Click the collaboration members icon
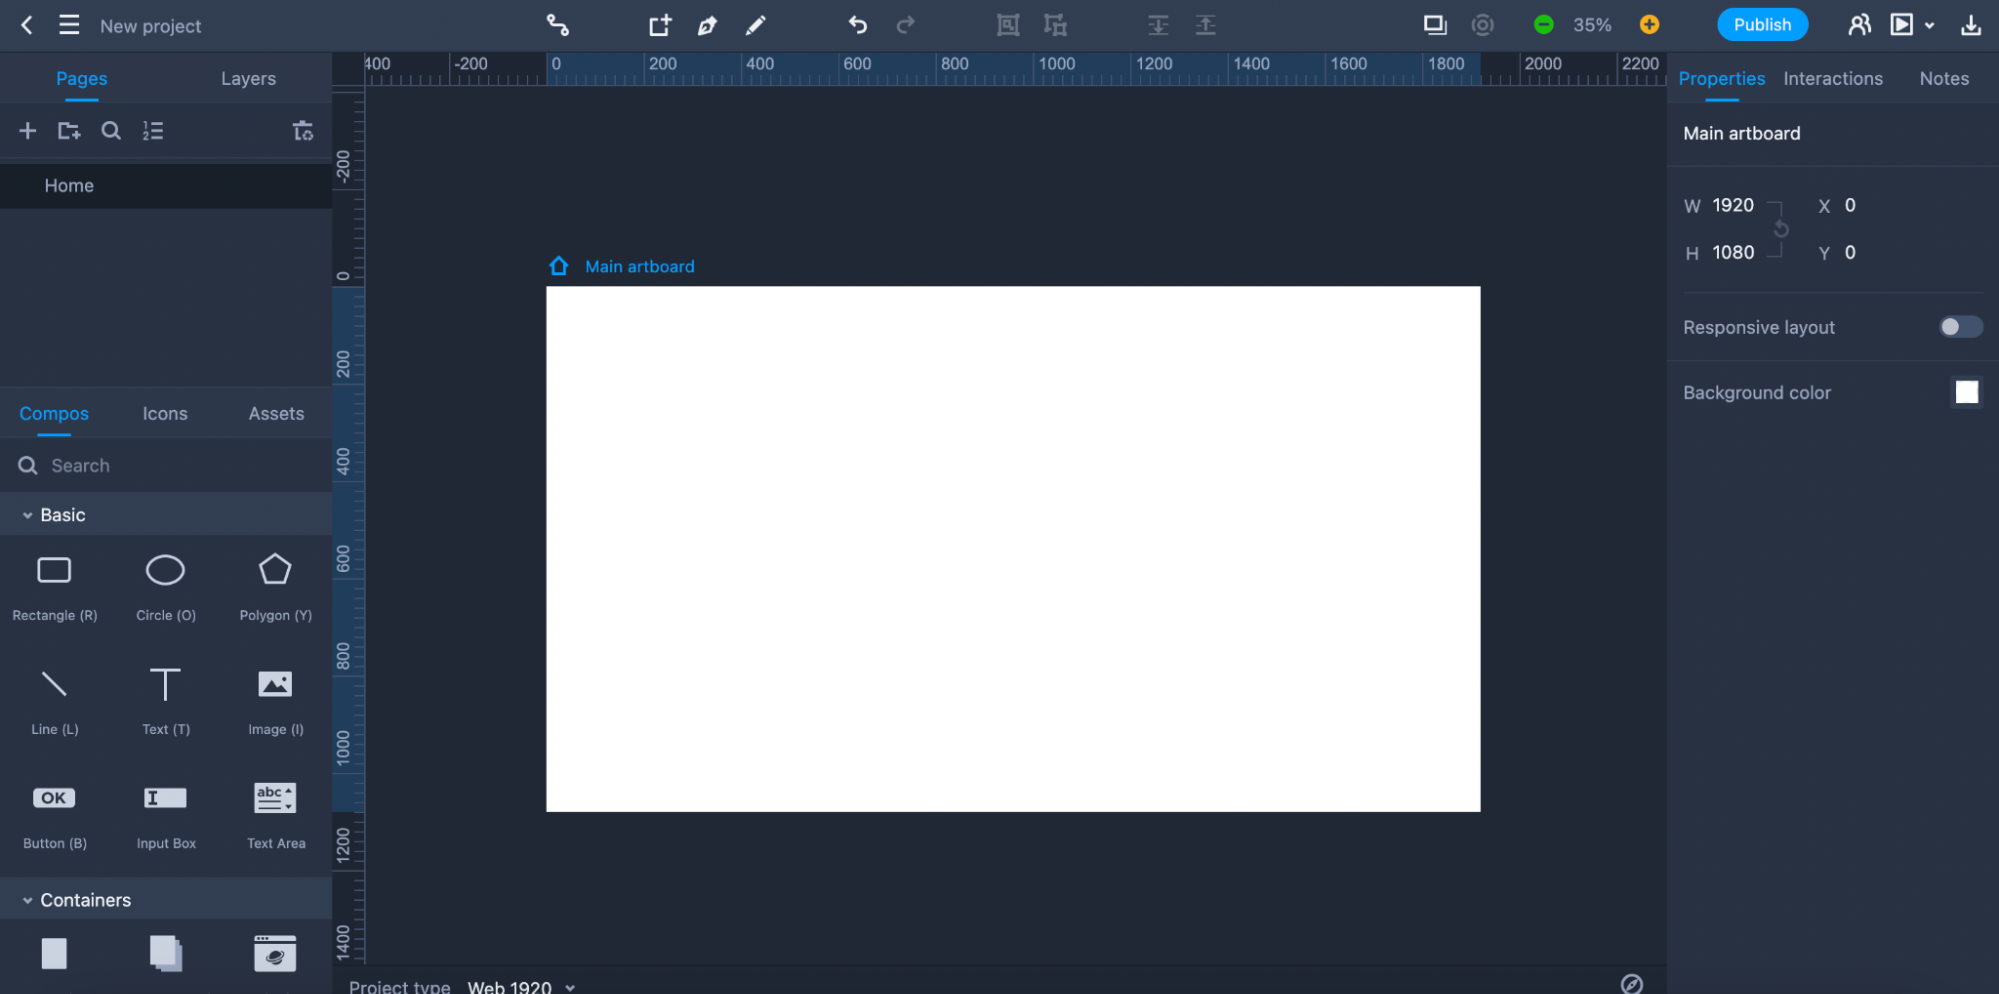1999x994 pixels. [x=1860, y=24]
